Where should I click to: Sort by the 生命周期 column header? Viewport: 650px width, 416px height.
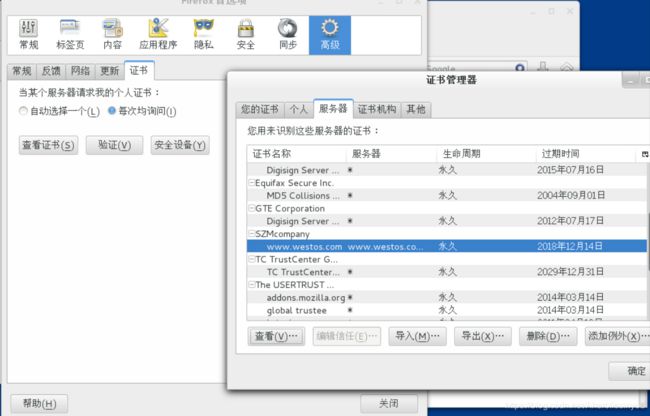[x=486, y=154]
